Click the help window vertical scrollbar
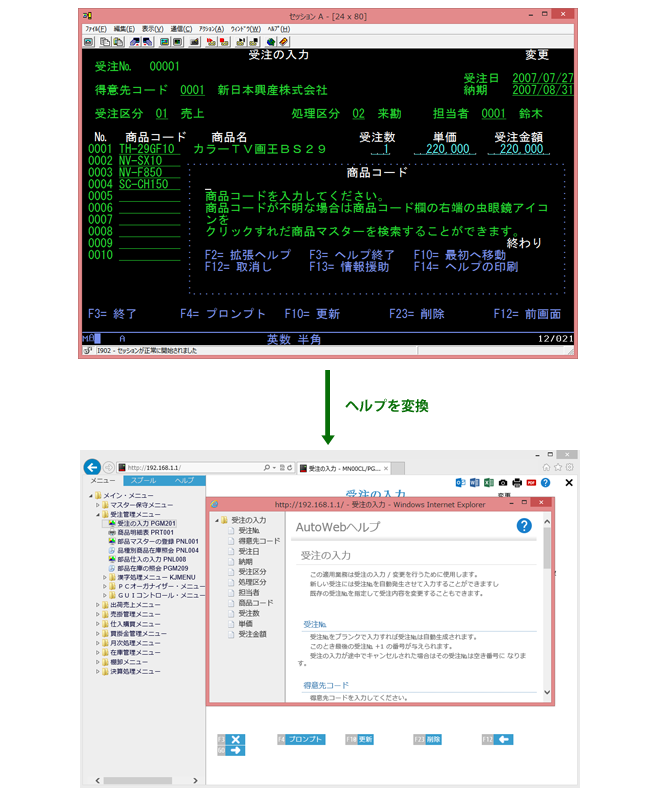 point(547,600)
